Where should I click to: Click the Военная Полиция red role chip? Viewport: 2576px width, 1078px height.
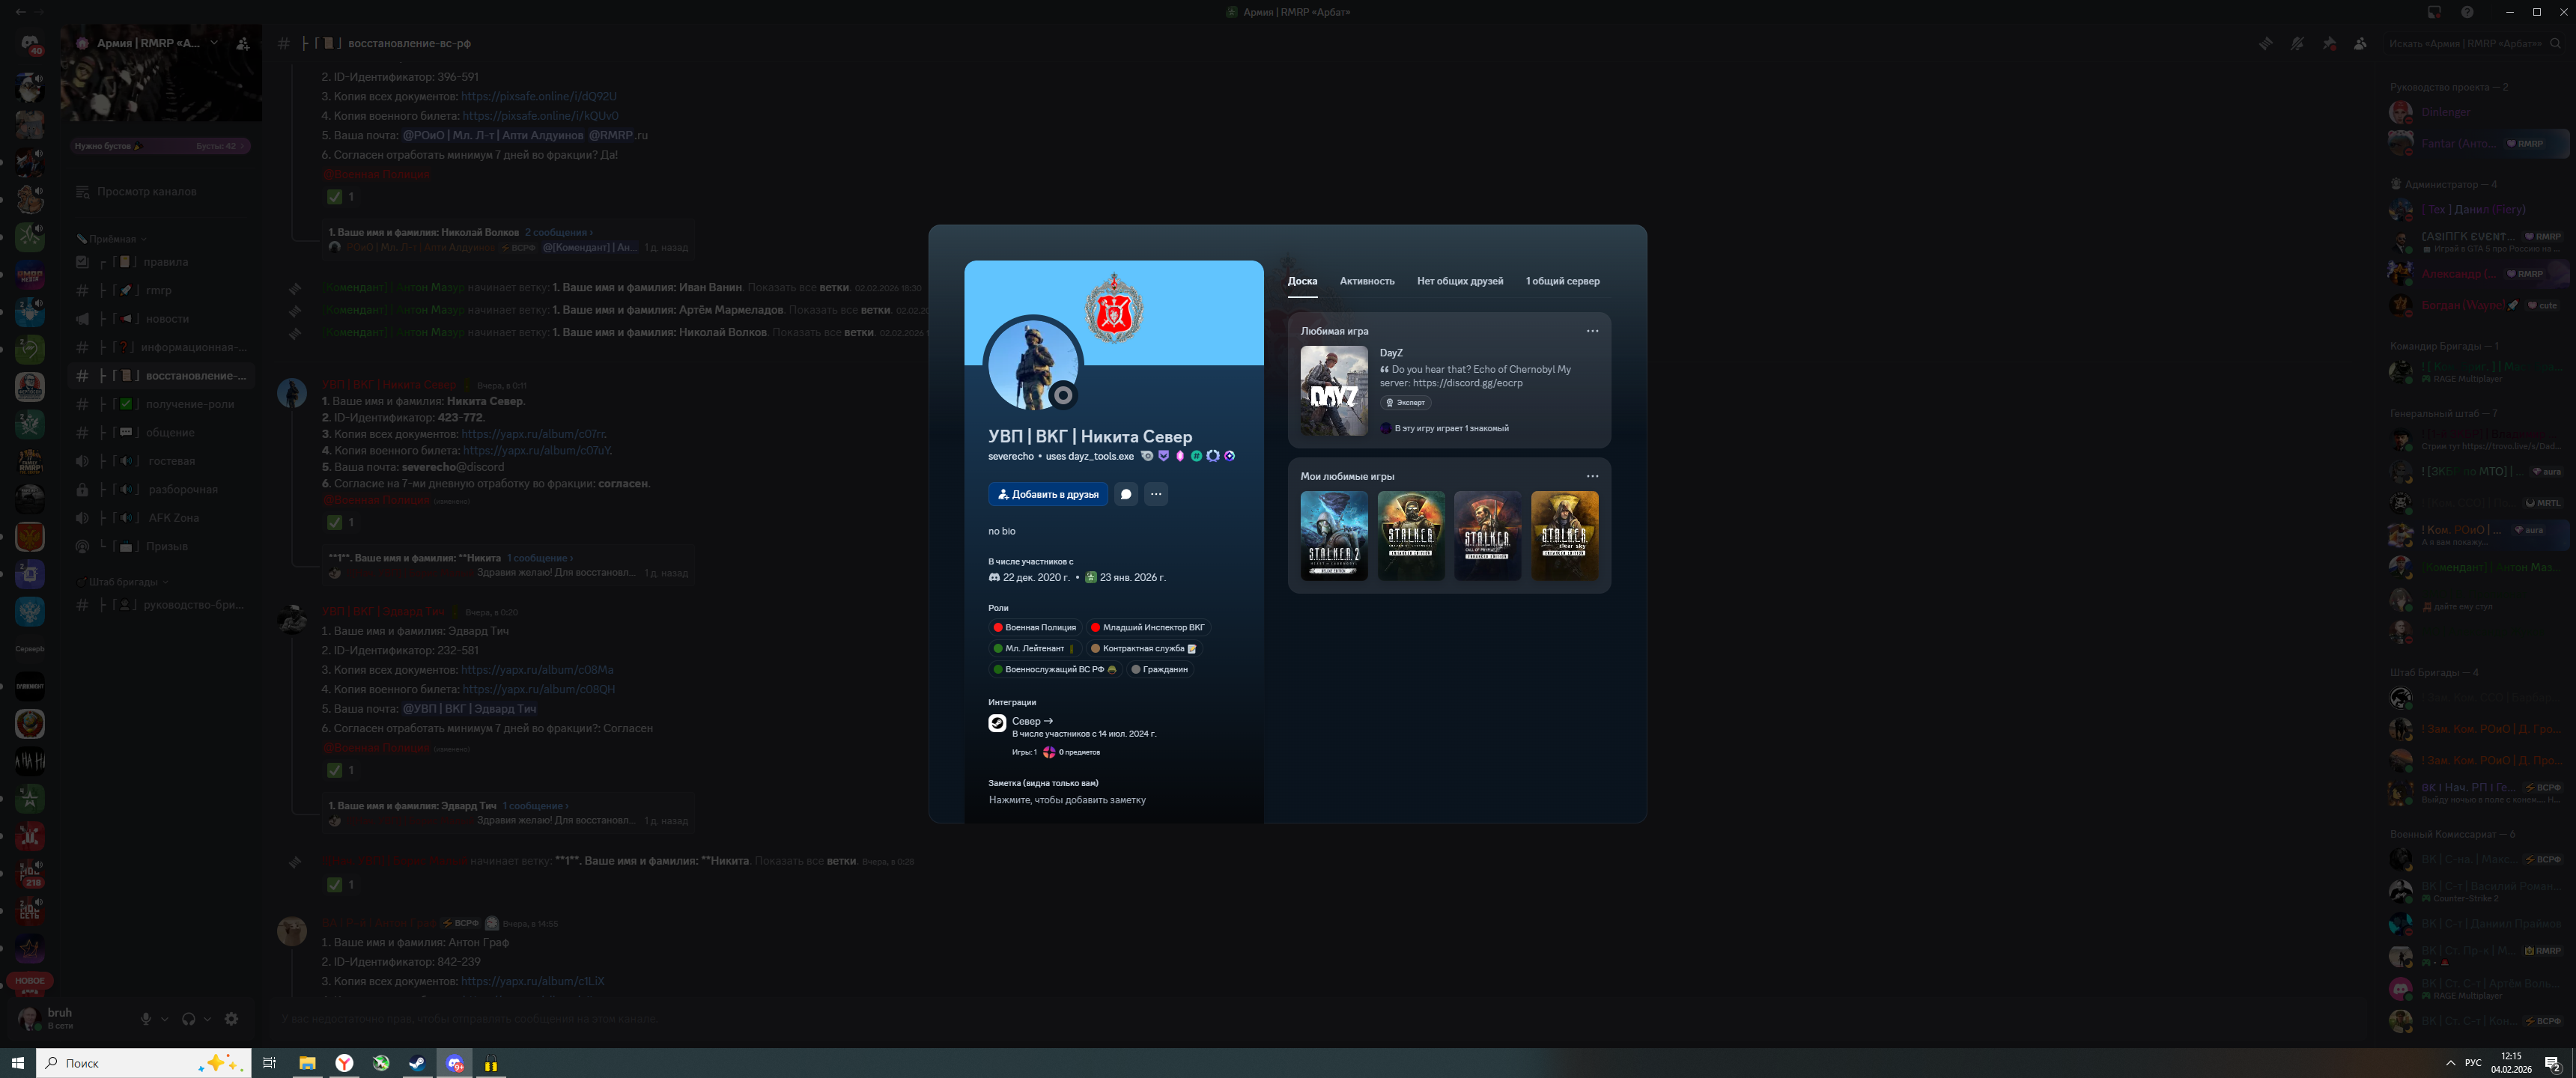pos(1034,627)
